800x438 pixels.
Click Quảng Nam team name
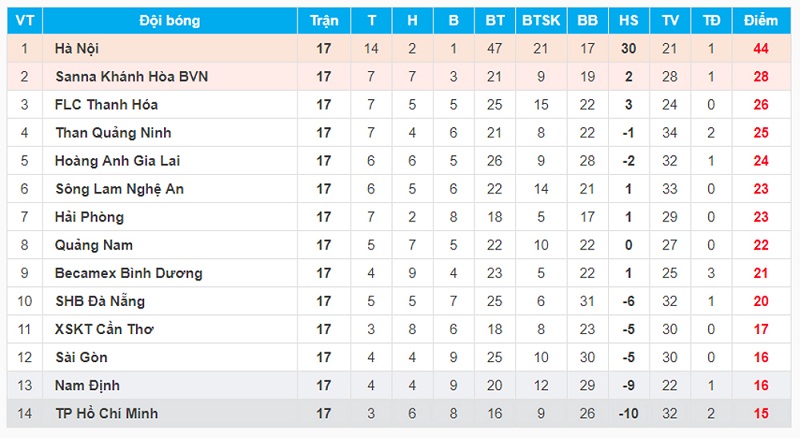click(x=94, y=245)
